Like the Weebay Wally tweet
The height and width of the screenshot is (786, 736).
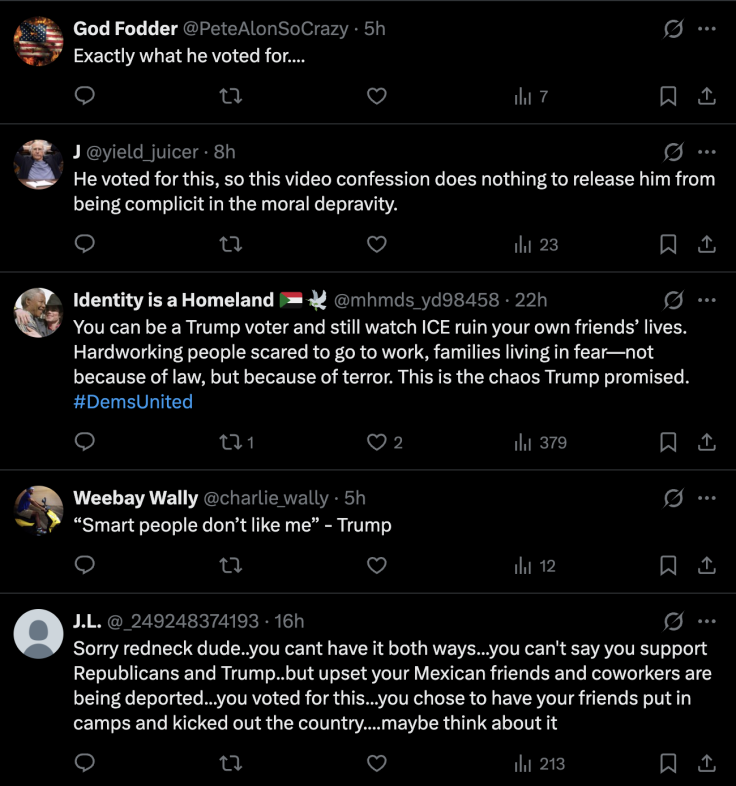coord(376,565)
